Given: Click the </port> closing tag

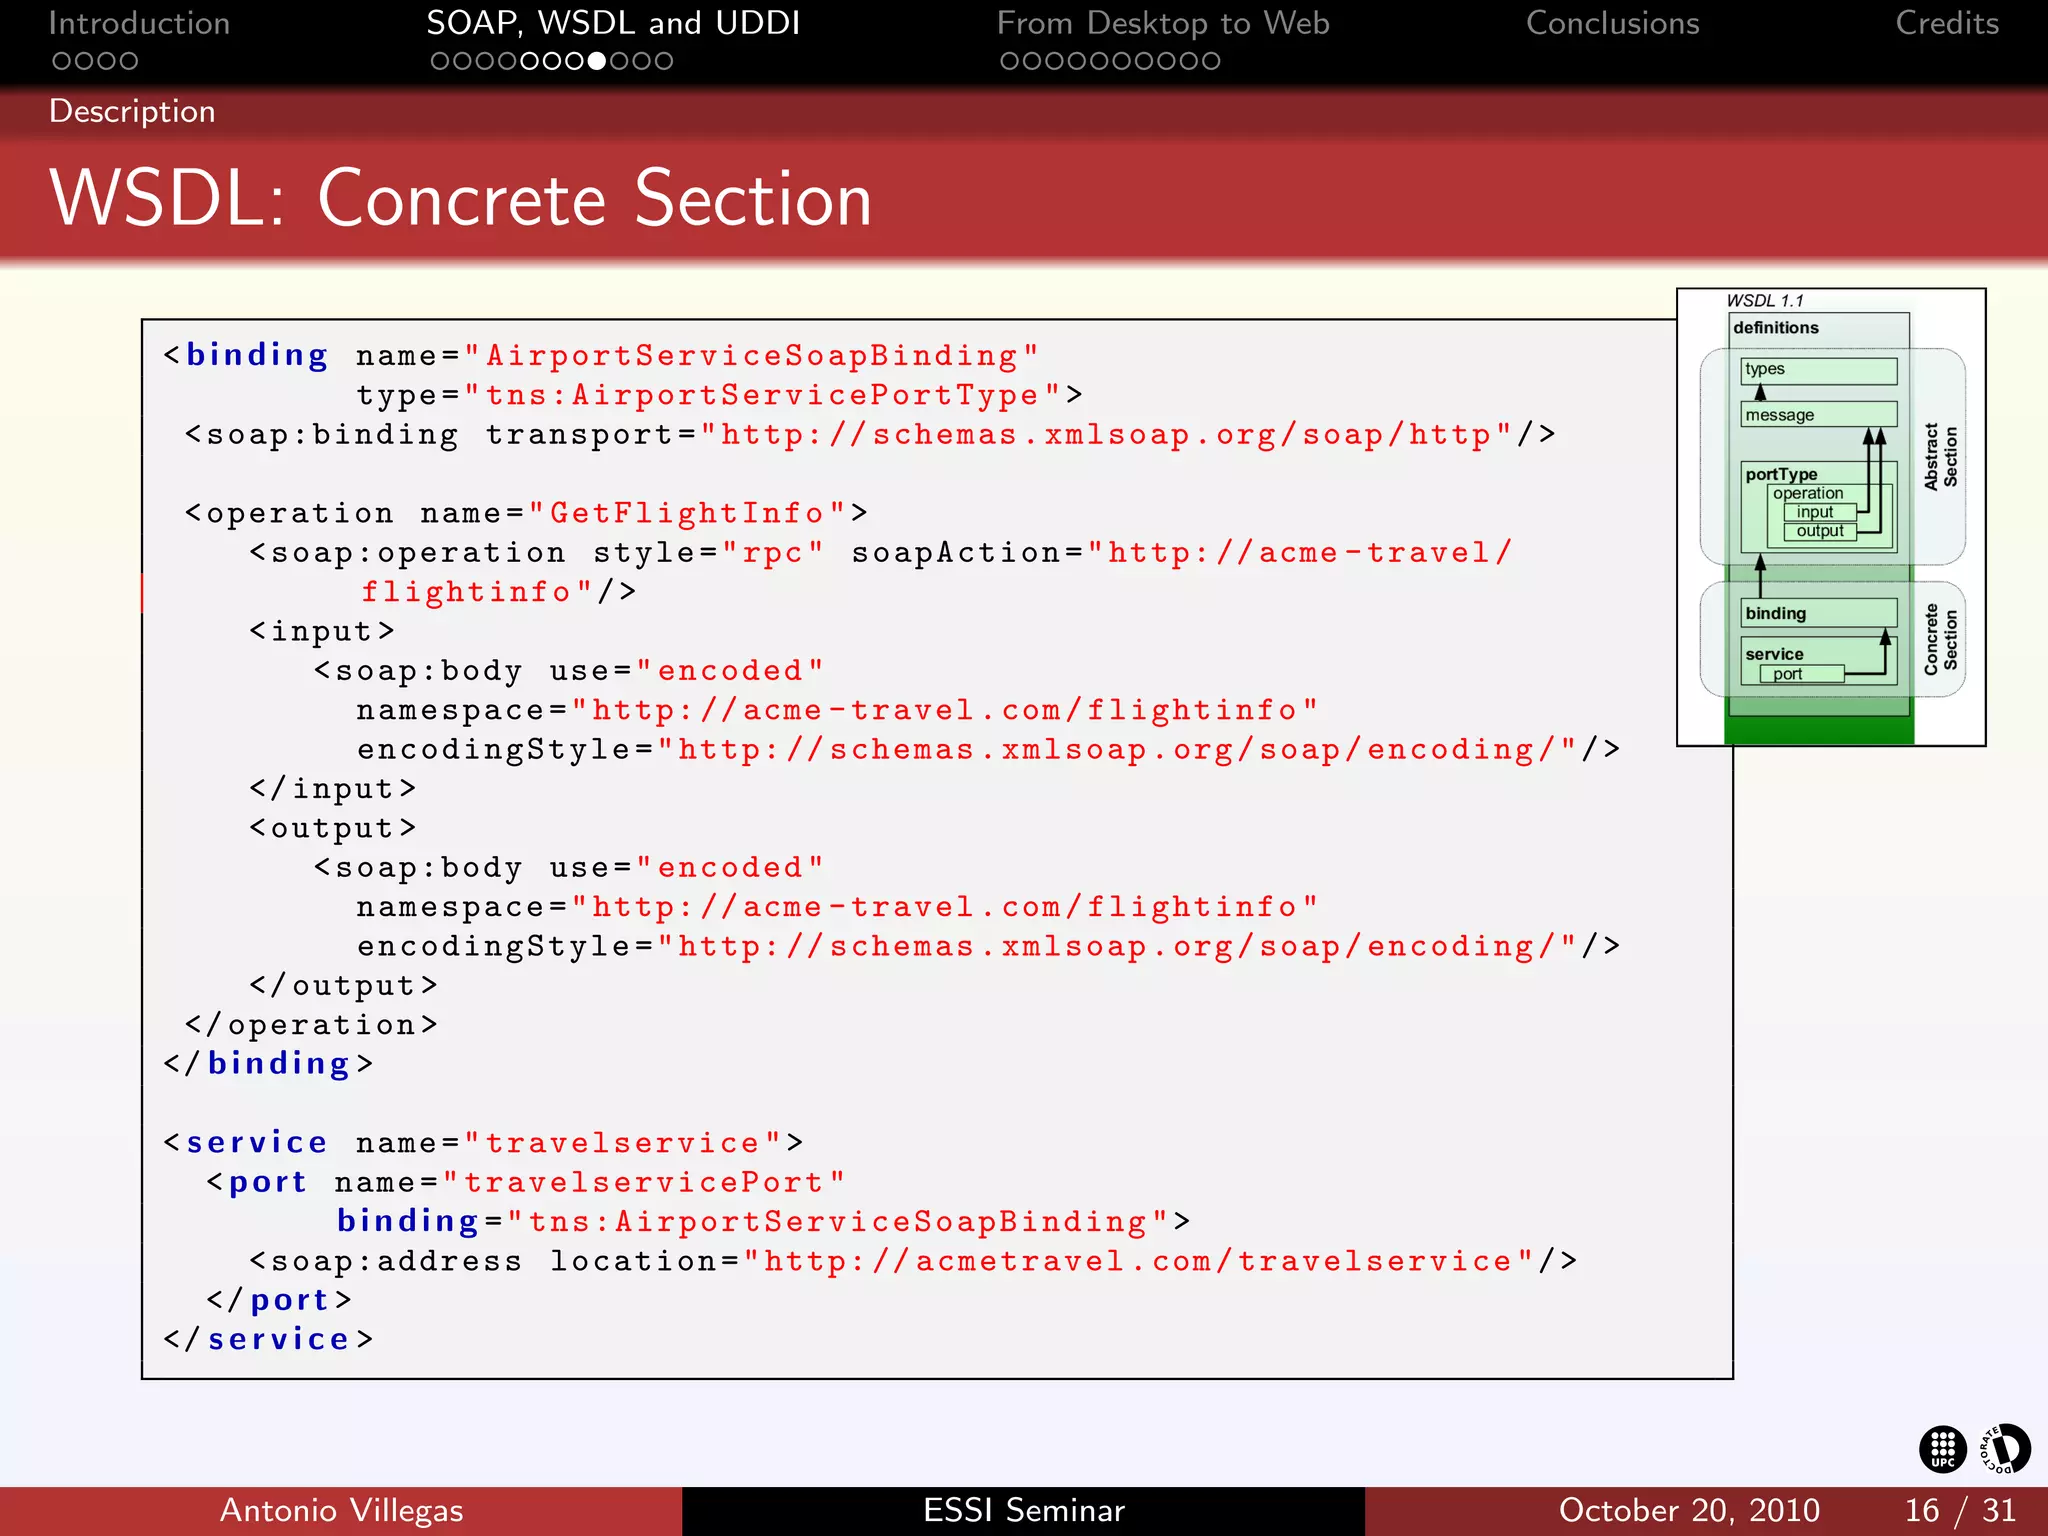Looking at the screenshot, I should 279,1301.
